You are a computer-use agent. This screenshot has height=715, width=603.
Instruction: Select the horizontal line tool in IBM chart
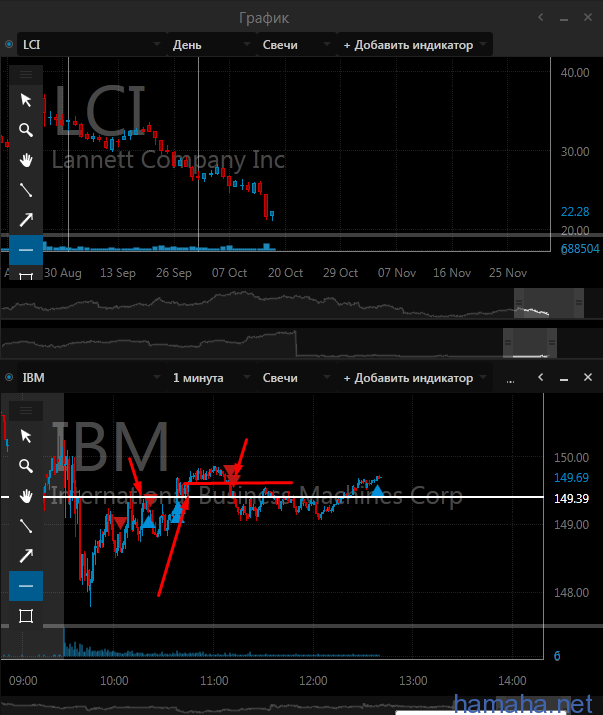(26, 586)
